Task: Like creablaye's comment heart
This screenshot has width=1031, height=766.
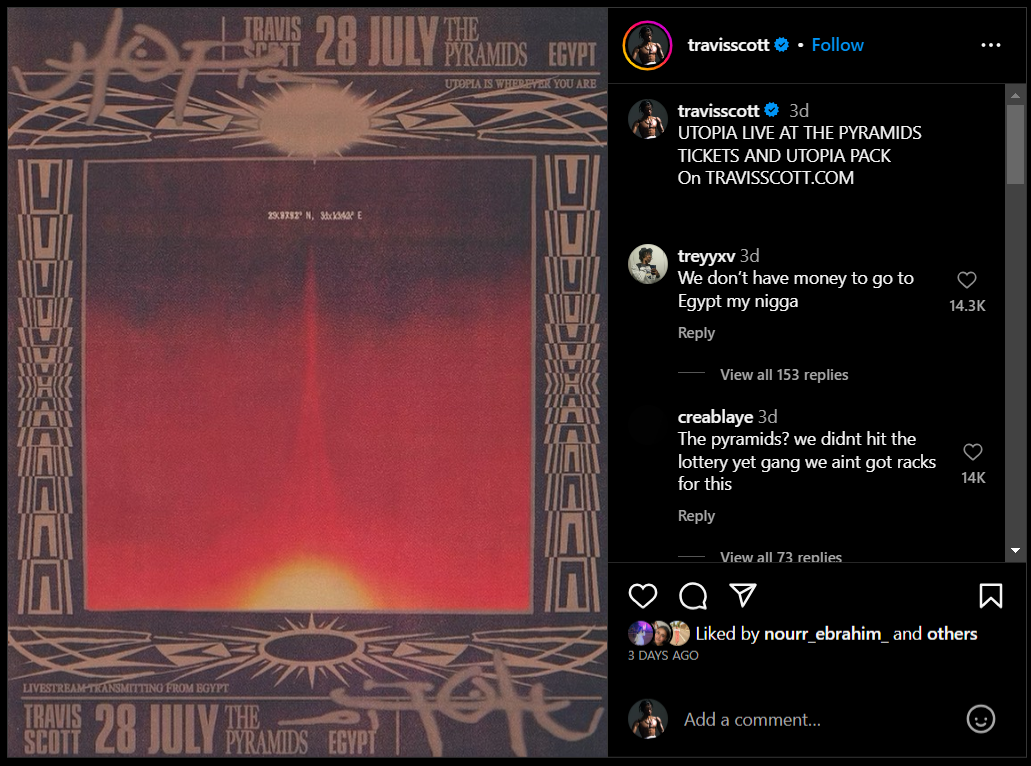Action: [972, 452]
